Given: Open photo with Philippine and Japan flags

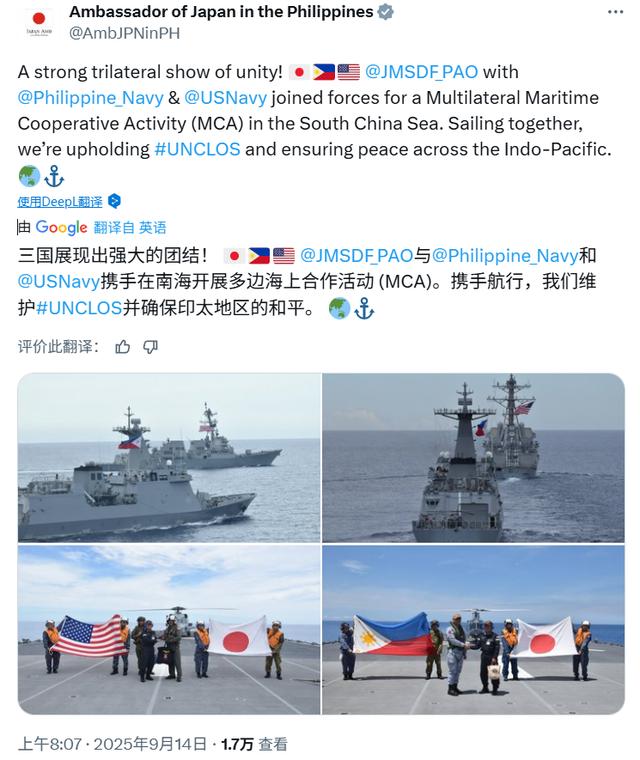Looking at the screenshot, I should coord(473,629).
